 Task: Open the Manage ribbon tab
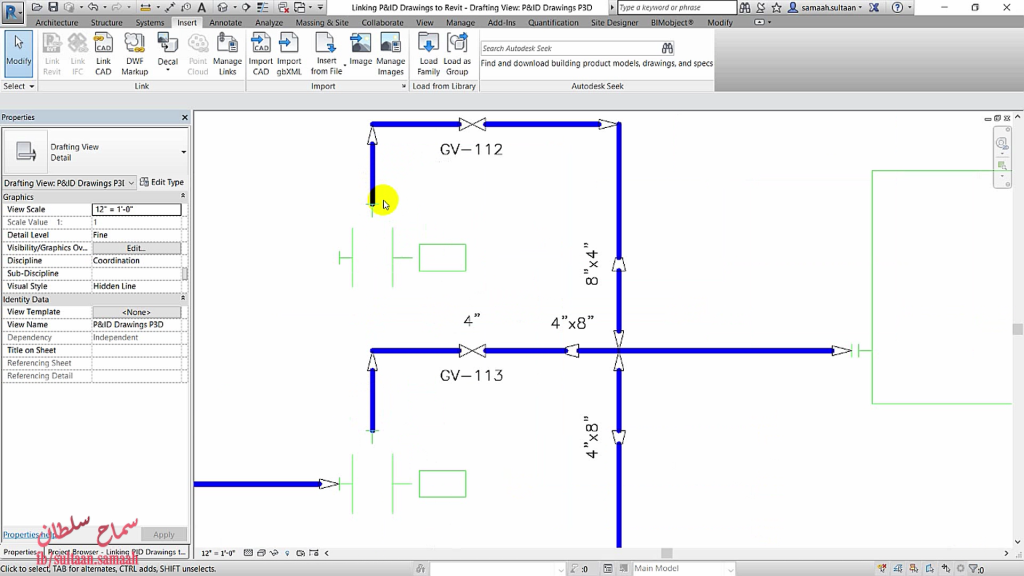pos(460,22)
